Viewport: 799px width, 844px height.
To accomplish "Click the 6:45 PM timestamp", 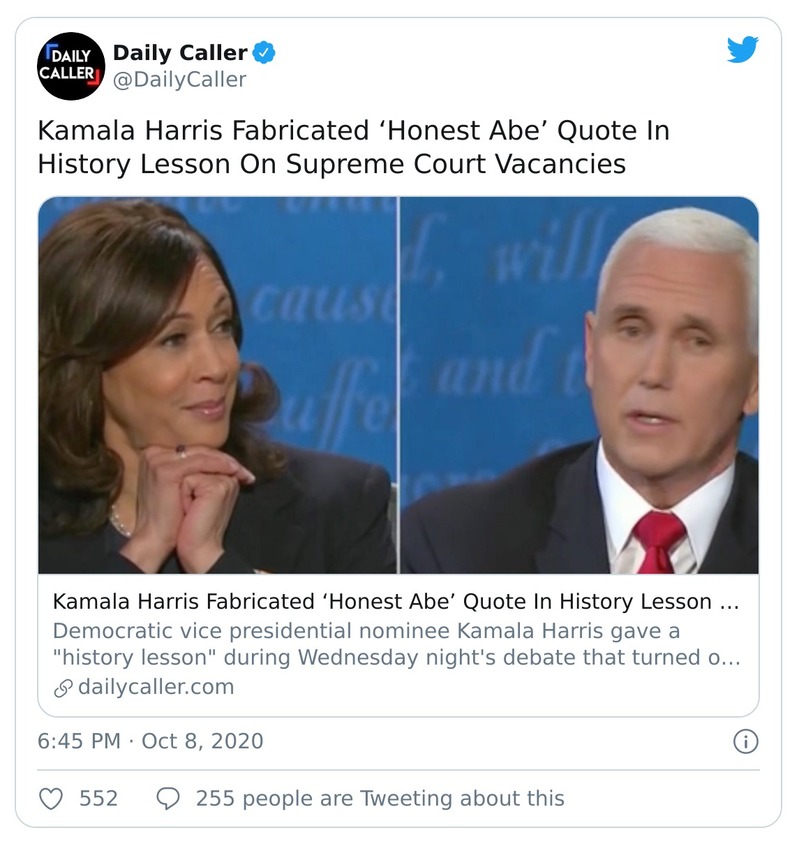I will (78, 741).
